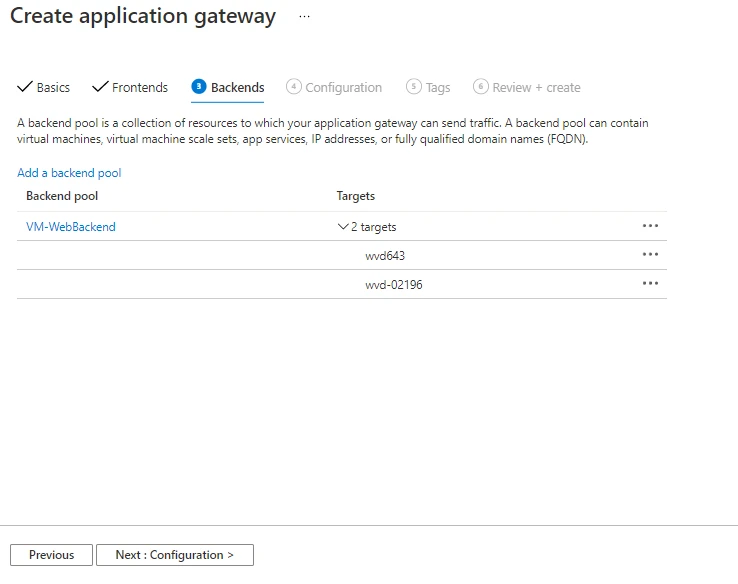
Task: Click the Add a backend pool link
Action: (x=69, y=173)
